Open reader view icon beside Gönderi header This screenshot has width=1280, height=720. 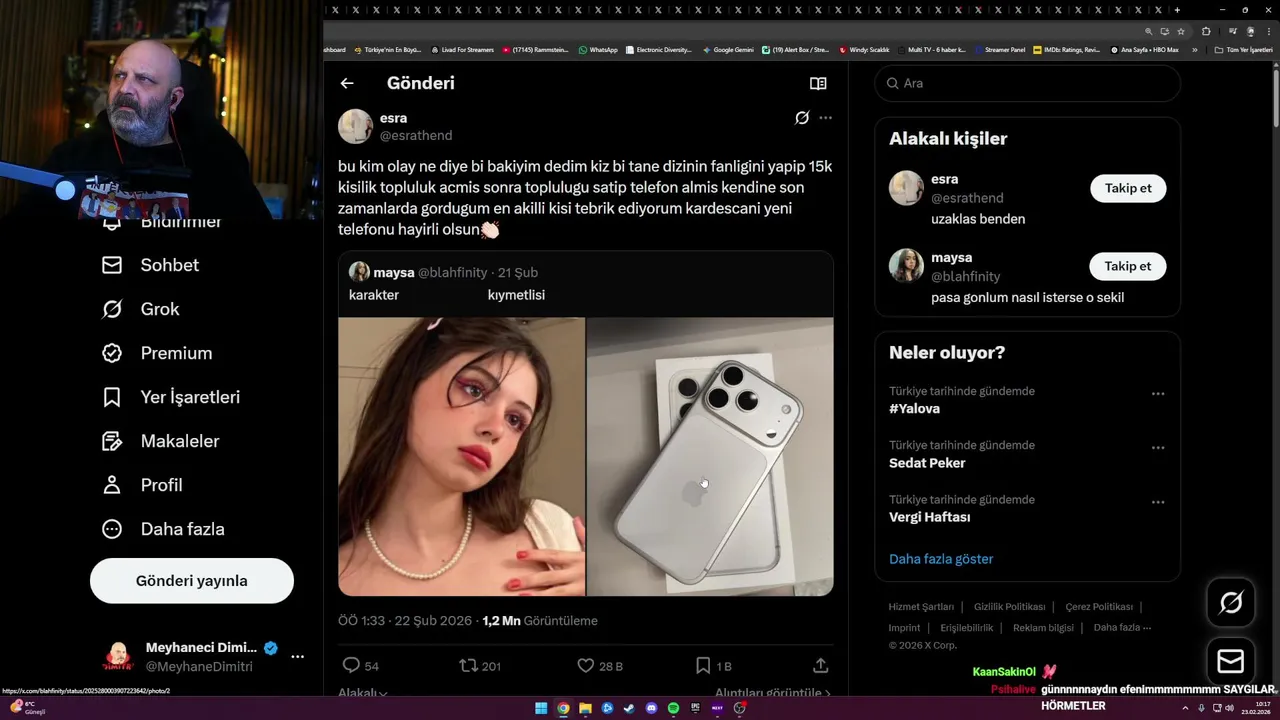coord(818,83)
